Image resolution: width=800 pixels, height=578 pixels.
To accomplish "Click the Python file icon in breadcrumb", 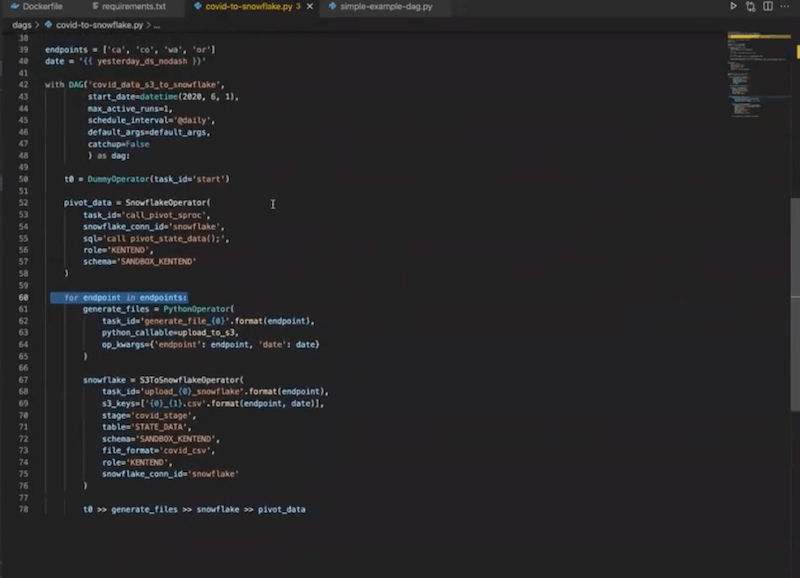I will tap(49, 24).
